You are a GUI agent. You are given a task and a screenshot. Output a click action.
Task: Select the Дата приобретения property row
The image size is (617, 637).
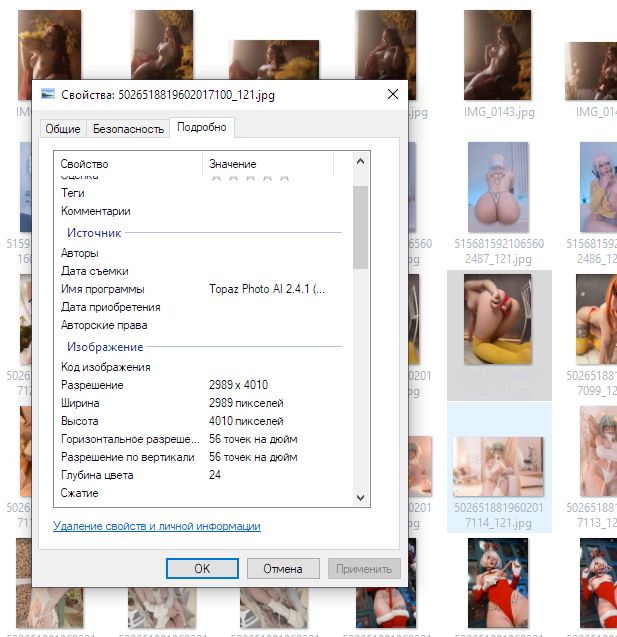(201, 307)
